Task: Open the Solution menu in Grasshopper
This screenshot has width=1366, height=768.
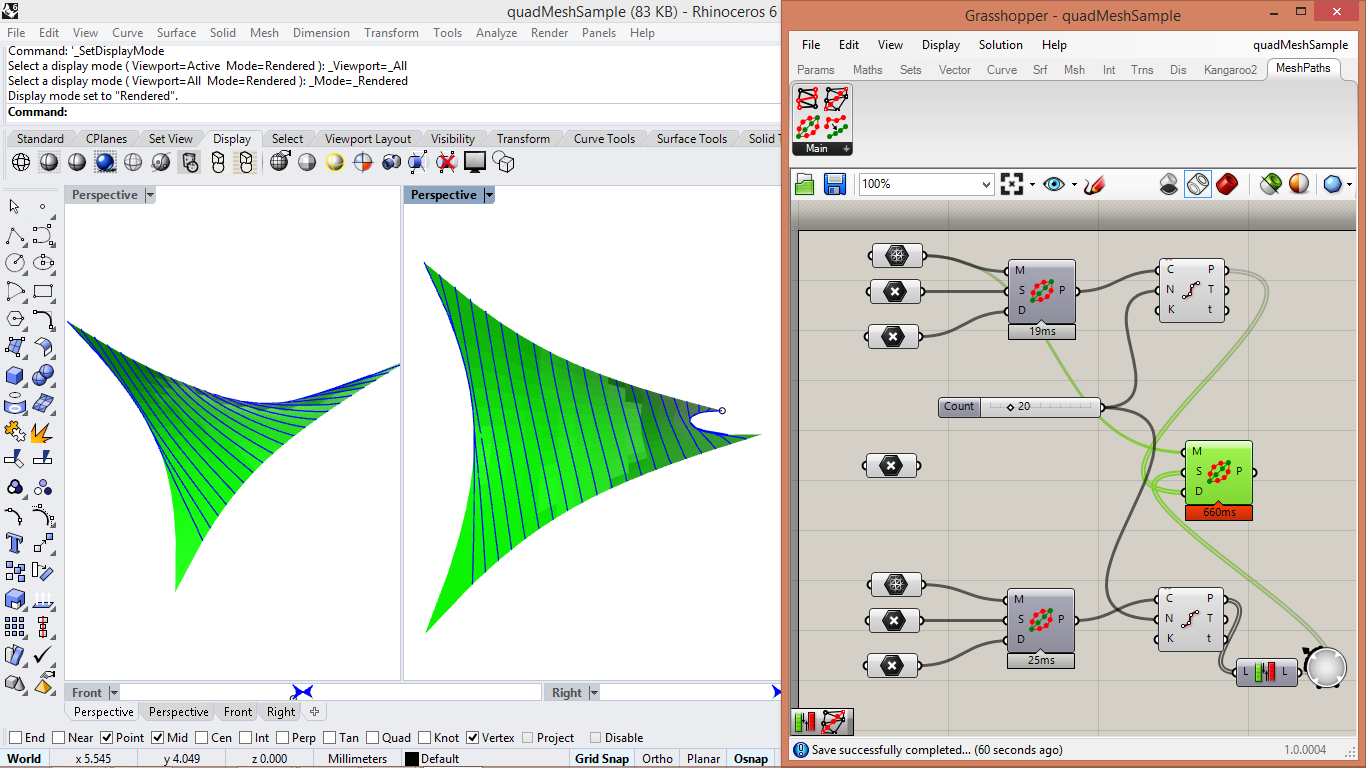Action: tap(1001, 45)
